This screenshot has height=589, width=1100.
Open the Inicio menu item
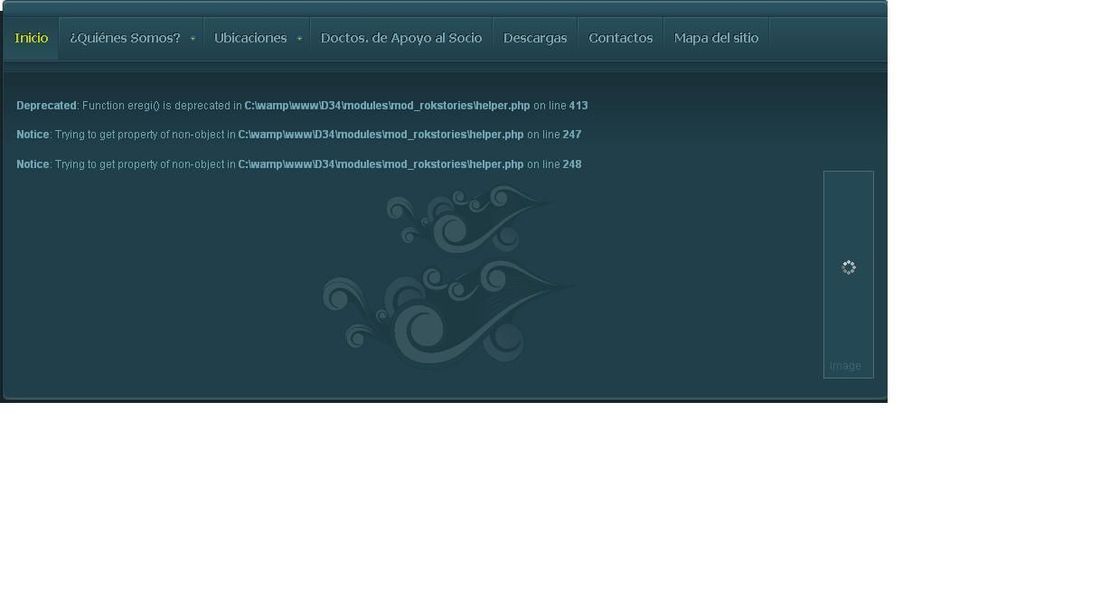(32, 38)
